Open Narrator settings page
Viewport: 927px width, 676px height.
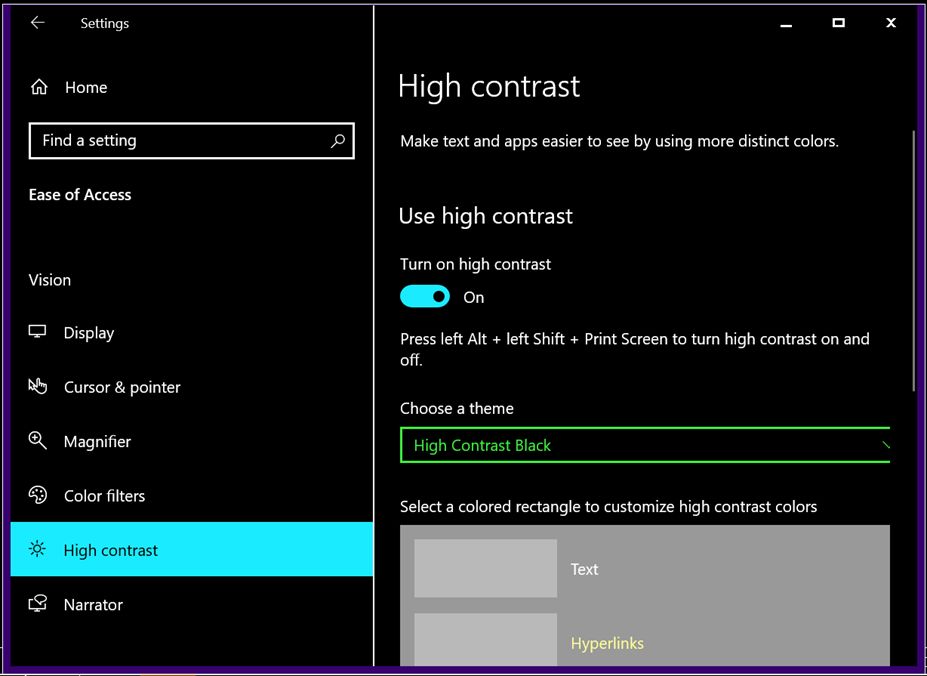pyautogui.click(x=192, y=604)
